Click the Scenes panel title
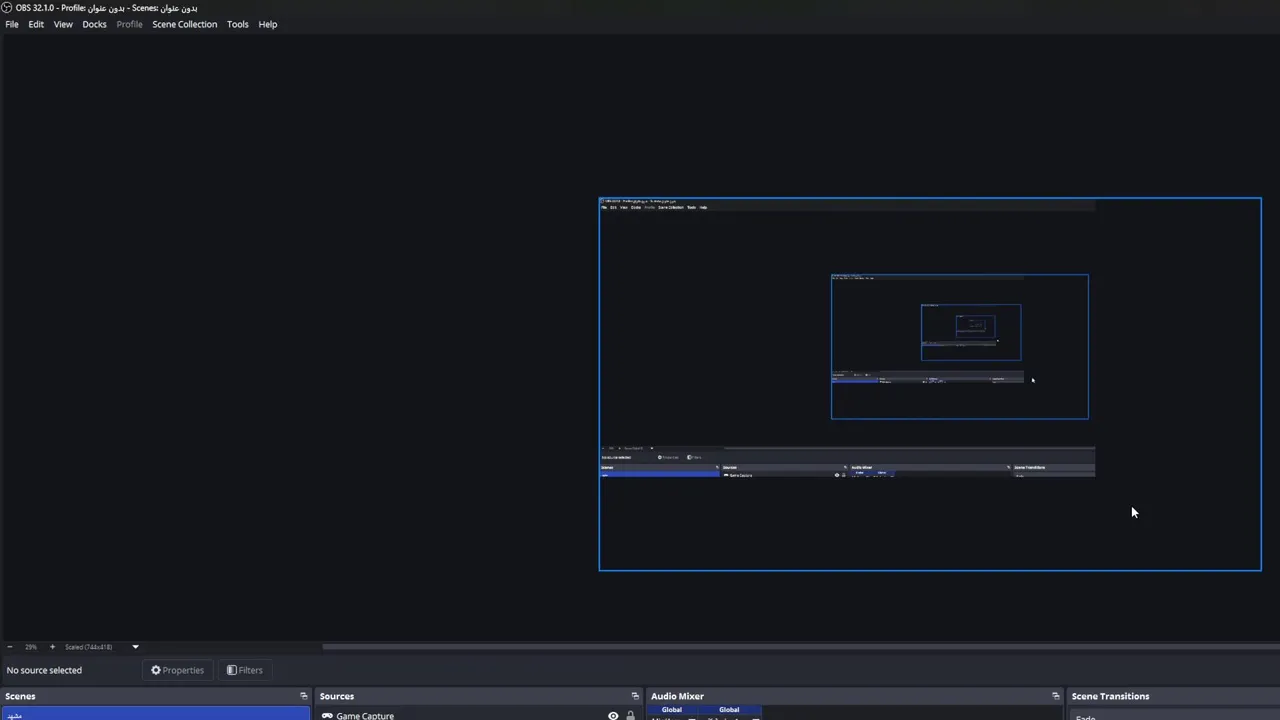 (20, 696)
